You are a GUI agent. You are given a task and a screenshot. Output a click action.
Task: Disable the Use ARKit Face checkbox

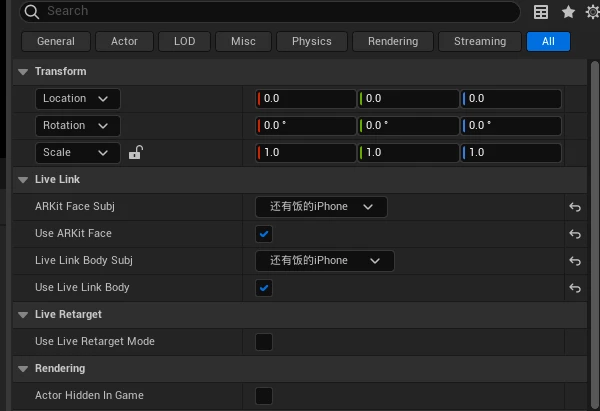264,234
